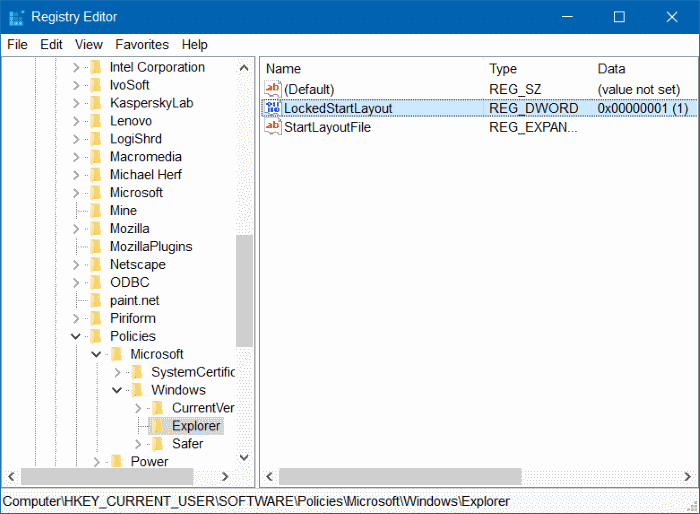Click the Mozilla folder icon
This screenshot has height=514, width=700.
pos(96,229)
